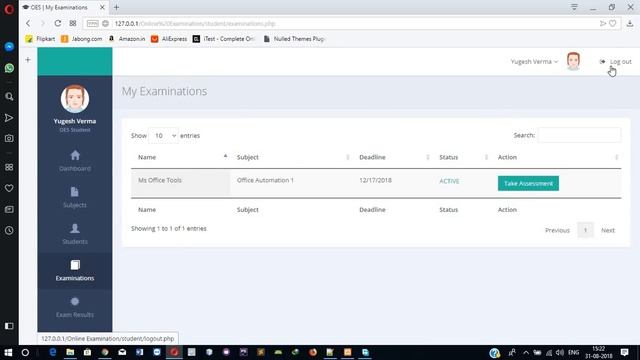Open Edge from the taskbar
640x360 pixels.
[53, 352]
